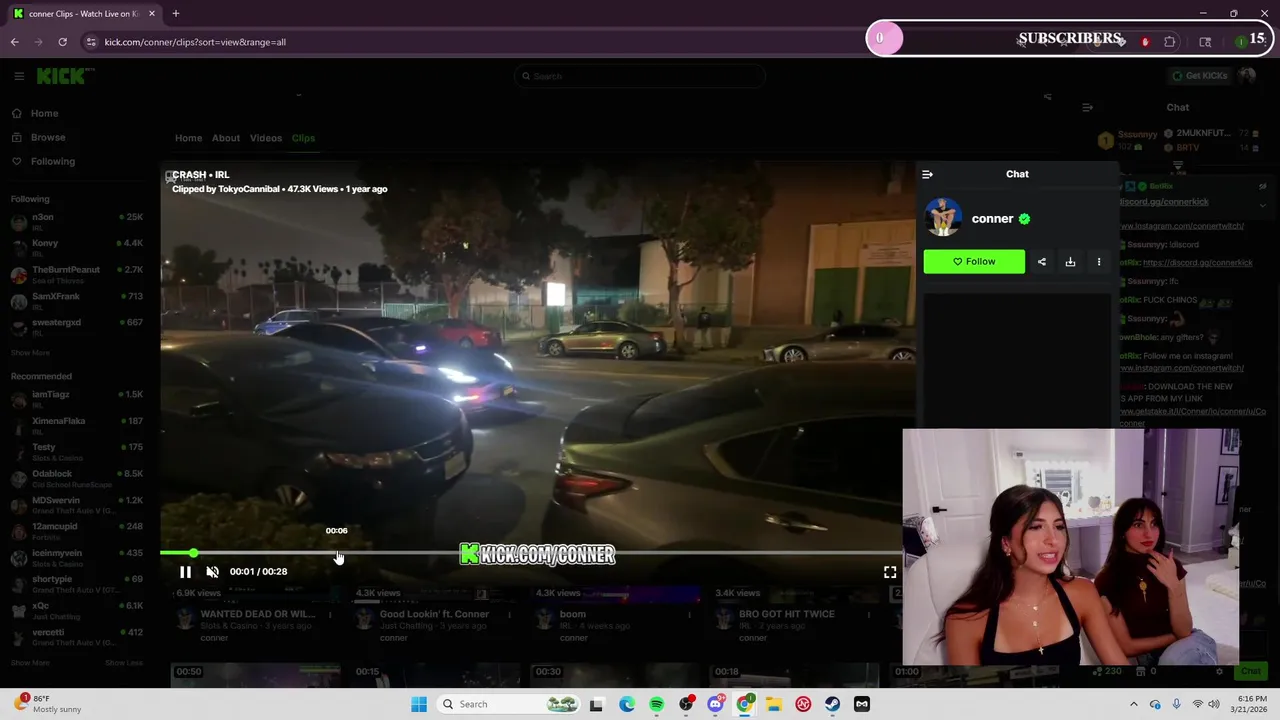Open conner's profile avatar in clip panel
This screenshot has width=1280, height=720.
[943, 218]
